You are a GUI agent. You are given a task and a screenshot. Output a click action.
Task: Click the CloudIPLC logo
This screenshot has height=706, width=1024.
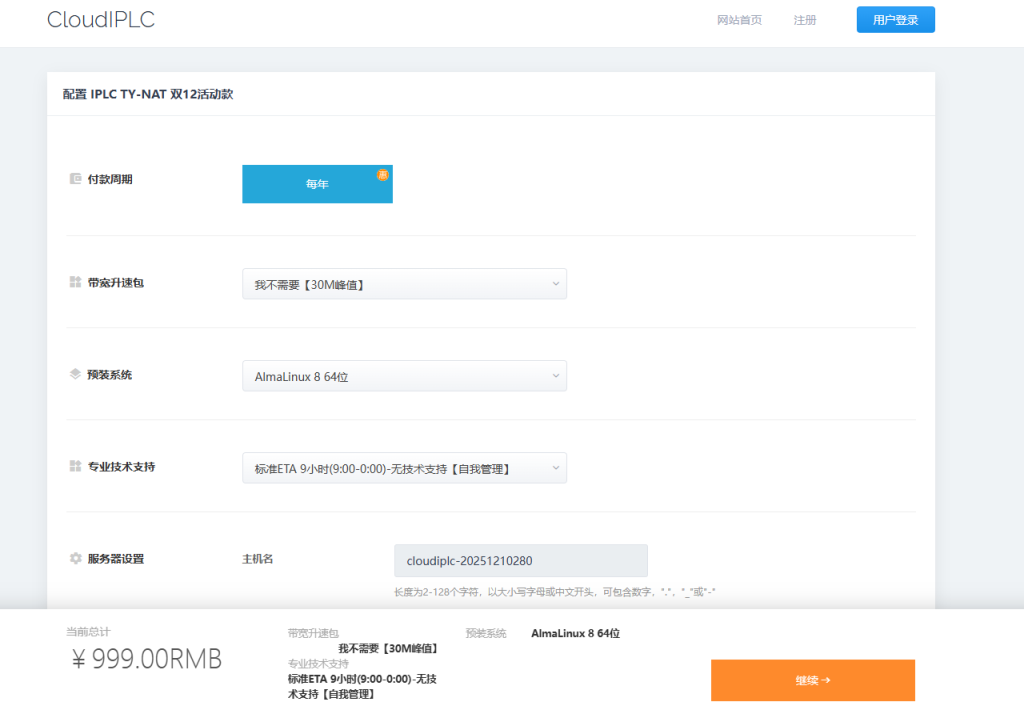click(x=101, y=20)
